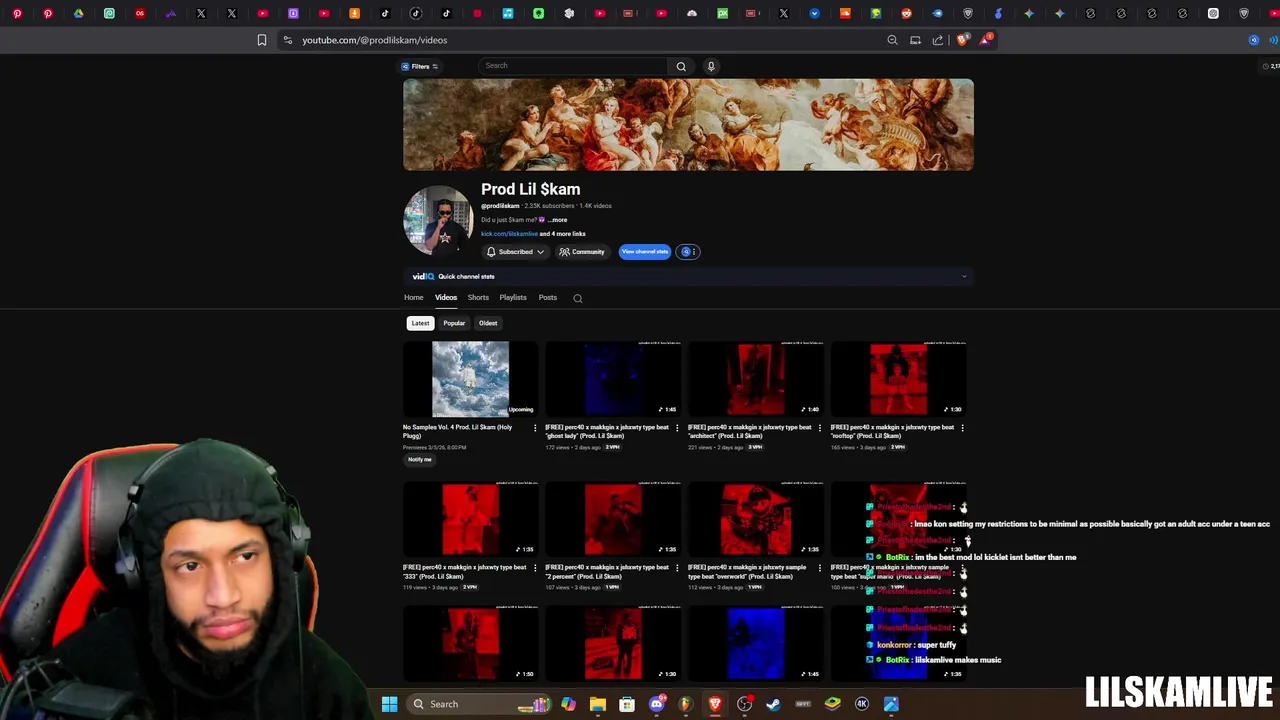Open No Samples Vol. 4 thumbnail

(x=470, y=379)
